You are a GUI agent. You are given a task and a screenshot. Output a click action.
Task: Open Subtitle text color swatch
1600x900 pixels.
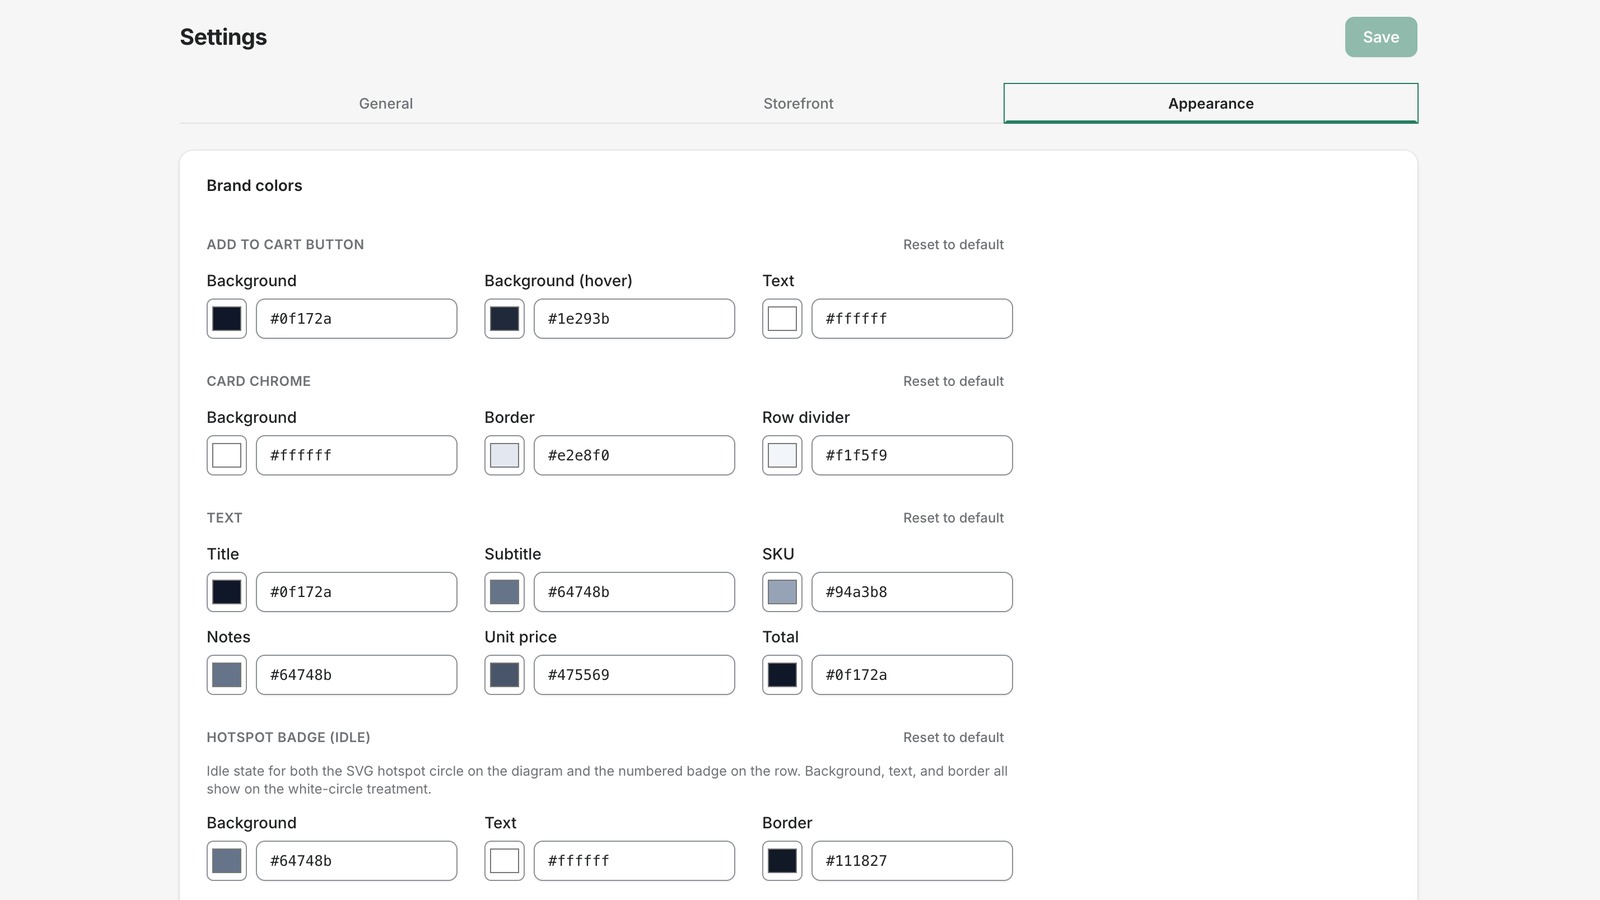(x=505, y=592)
